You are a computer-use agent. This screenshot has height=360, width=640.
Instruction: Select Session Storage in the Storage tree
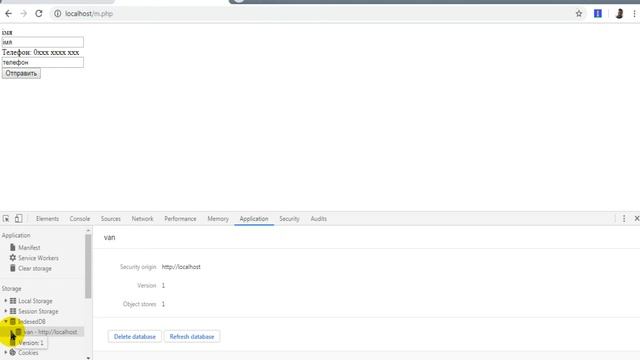38,311
